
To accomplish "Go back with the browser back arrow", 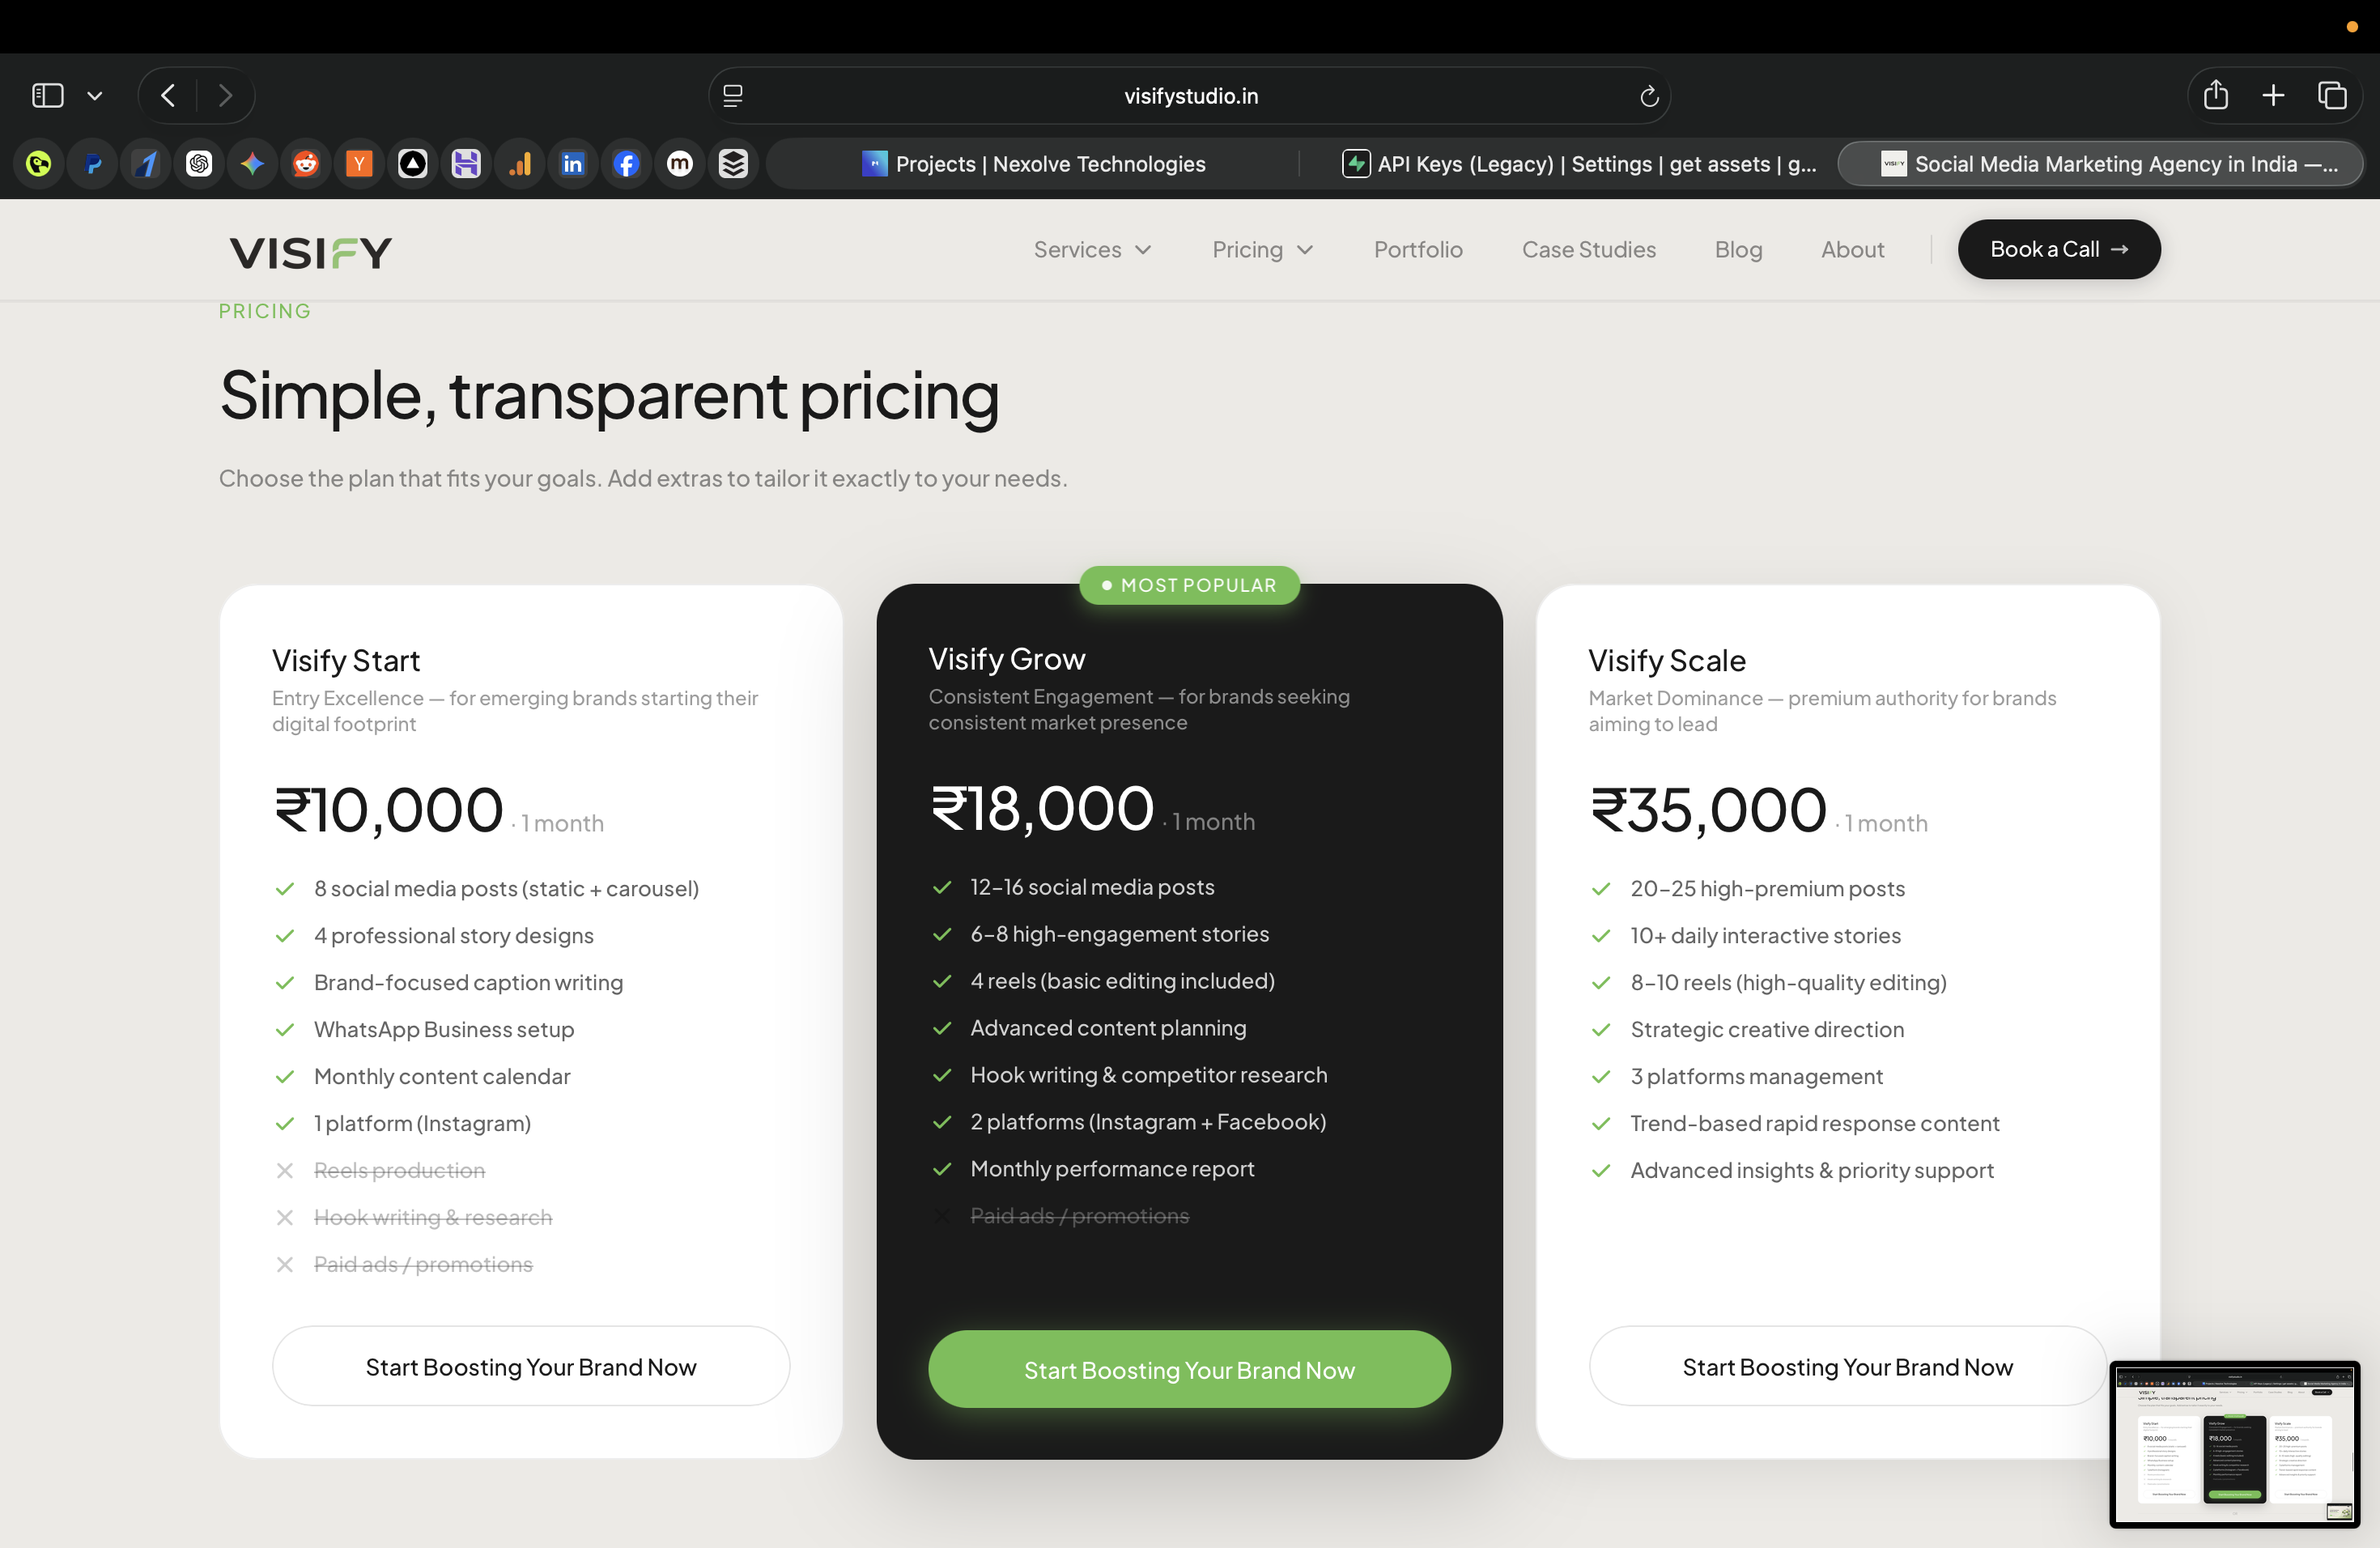I will [x=168, y=96].
